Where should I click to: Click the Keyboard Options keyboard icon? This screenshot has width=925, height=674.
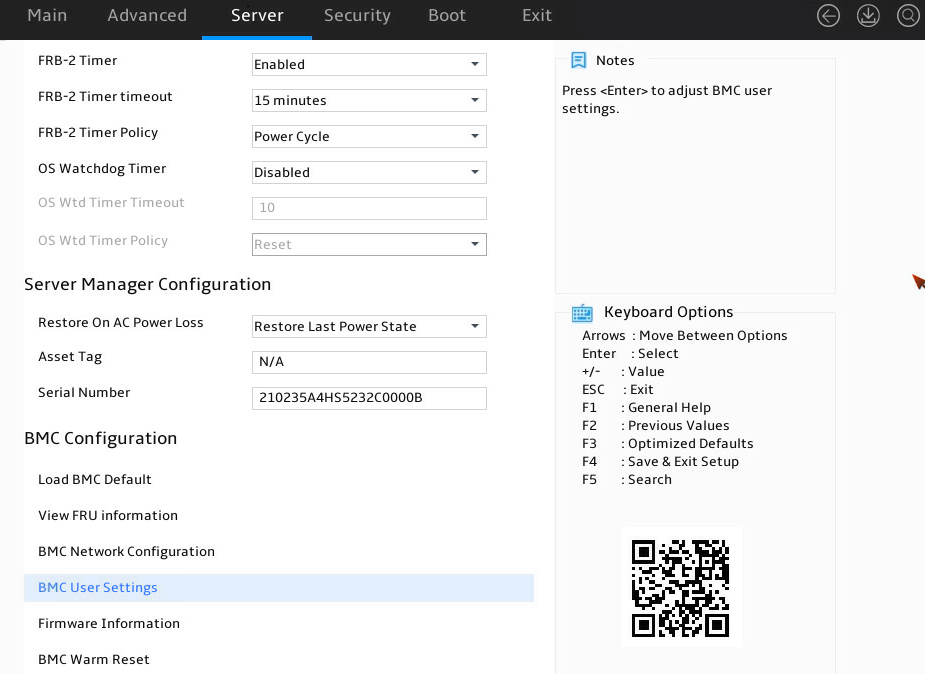pyautogui.click(x=582, y=313)
